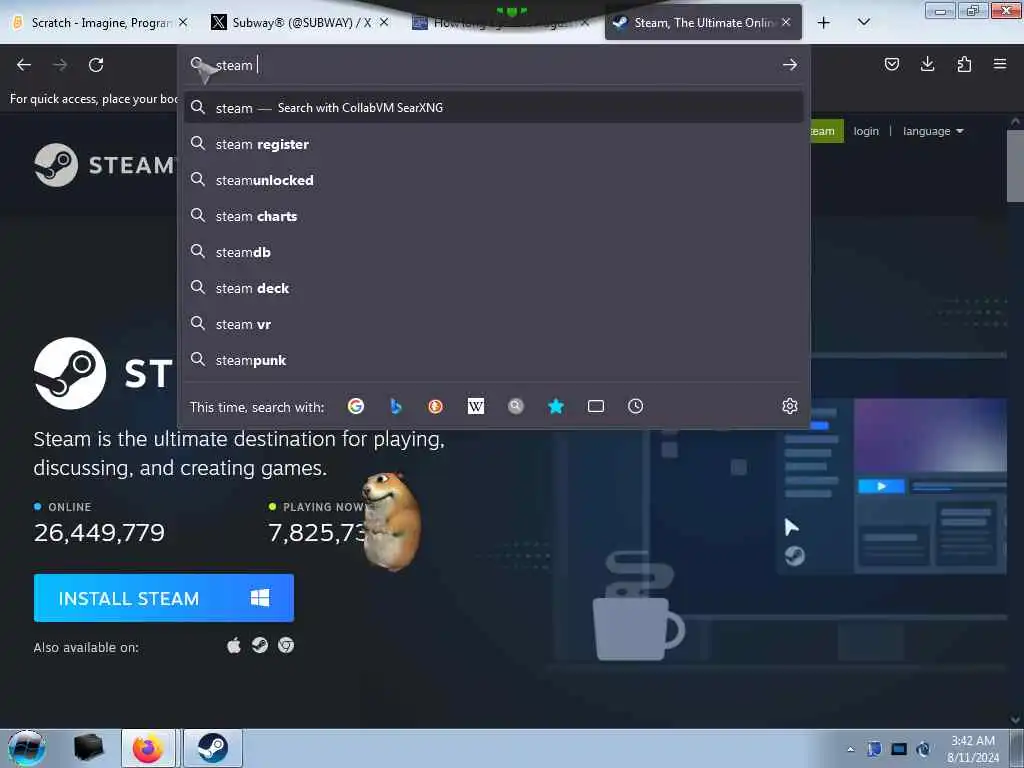Open a new tab with plus button

click(824, 23)
